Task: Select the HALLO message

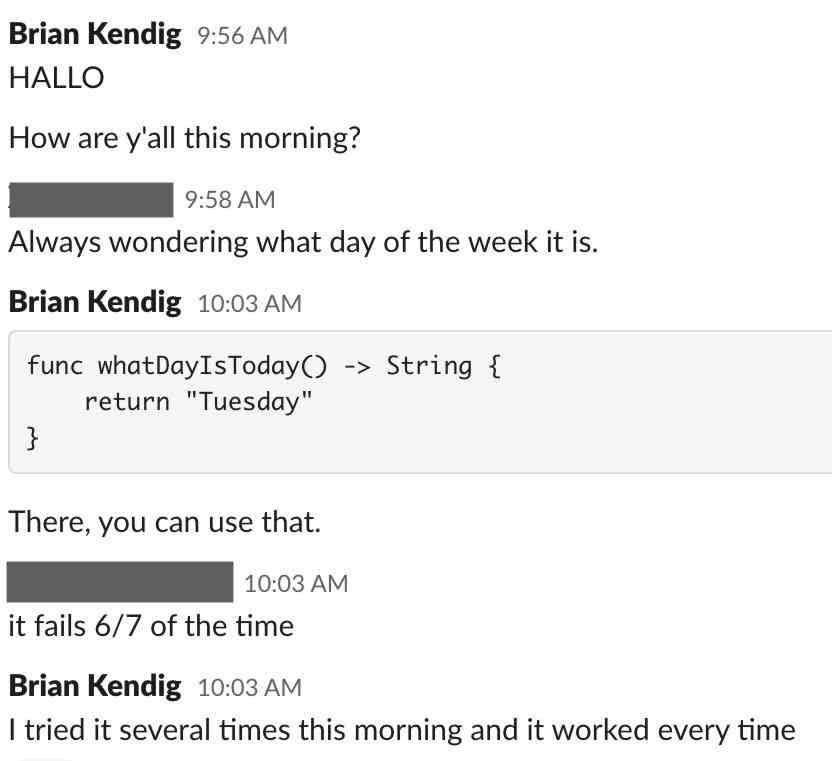Action: pyautogui.click(x=56, y=78)
